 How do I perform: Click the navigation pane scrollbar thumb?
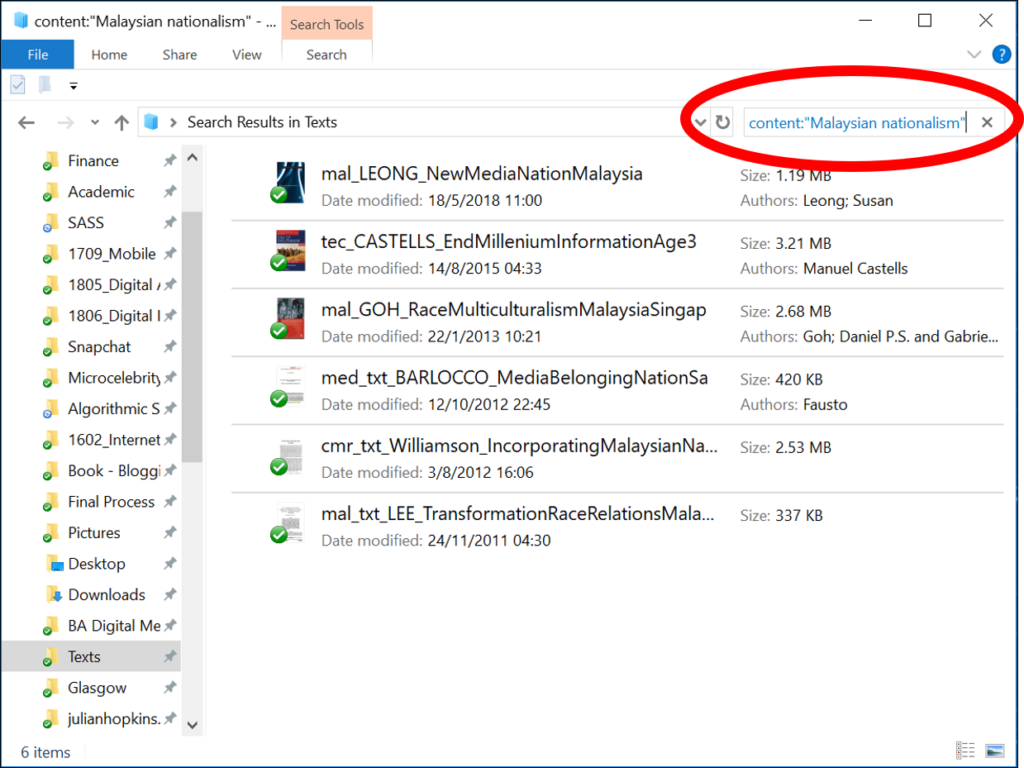click(x=192, y=337)
